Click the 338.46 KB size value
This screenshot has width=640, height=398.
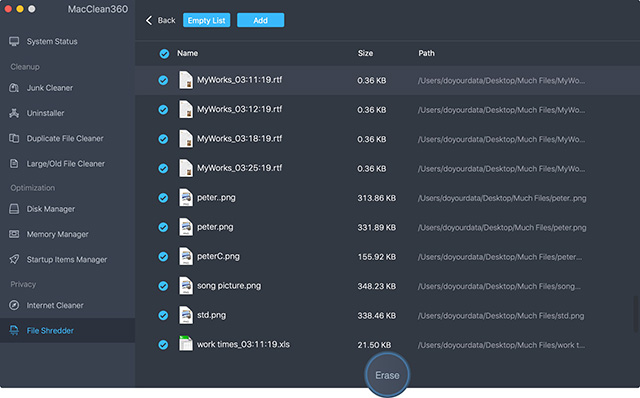(x=376, y=316)
